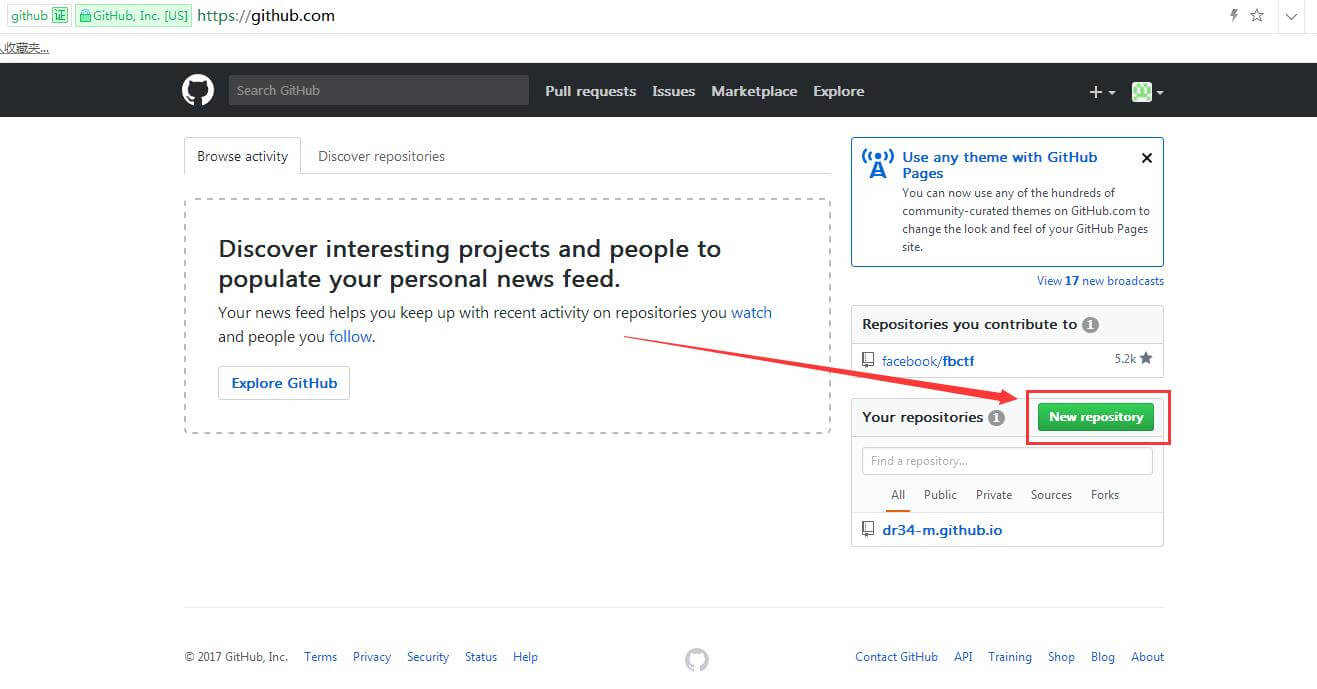Follow the 'watch' link in news feed text
The height and width of the screenshot is (689, 1317).
click(751, 312)
